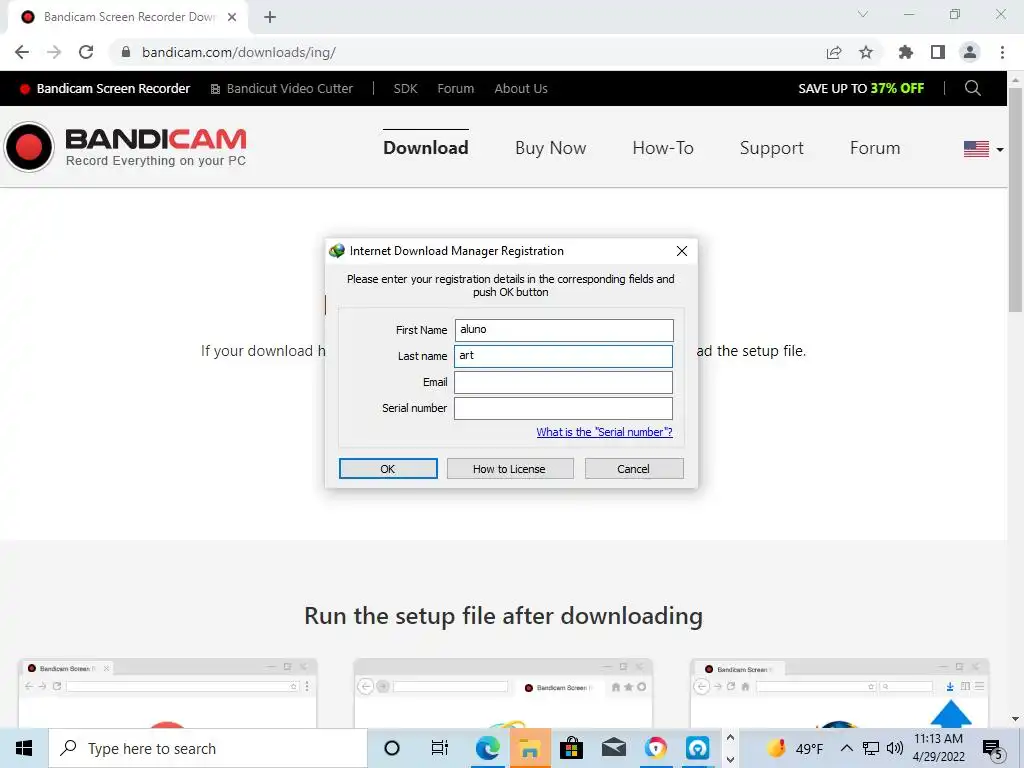Open Mail app from taskbar
The width and height of the screenshot is (1024, 768).
[x=614, y=748]
